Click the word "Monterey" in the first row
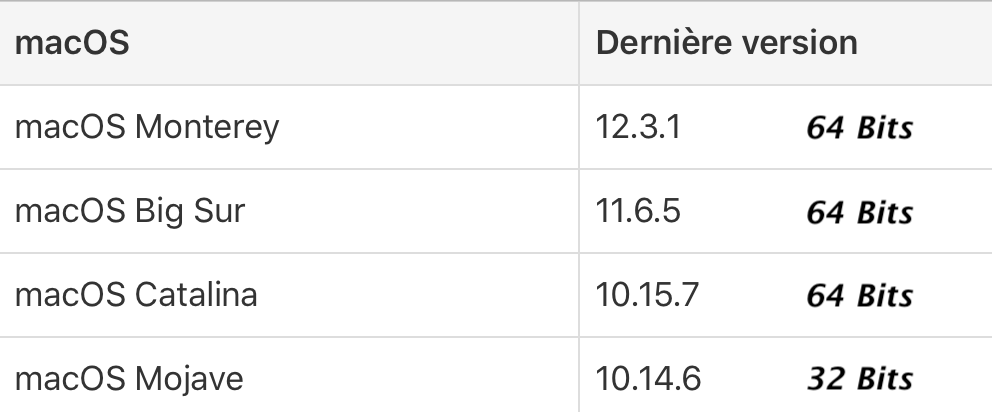The width and height of the screenshot is (992, 412). pyautogui.click(x=206, y=128)
